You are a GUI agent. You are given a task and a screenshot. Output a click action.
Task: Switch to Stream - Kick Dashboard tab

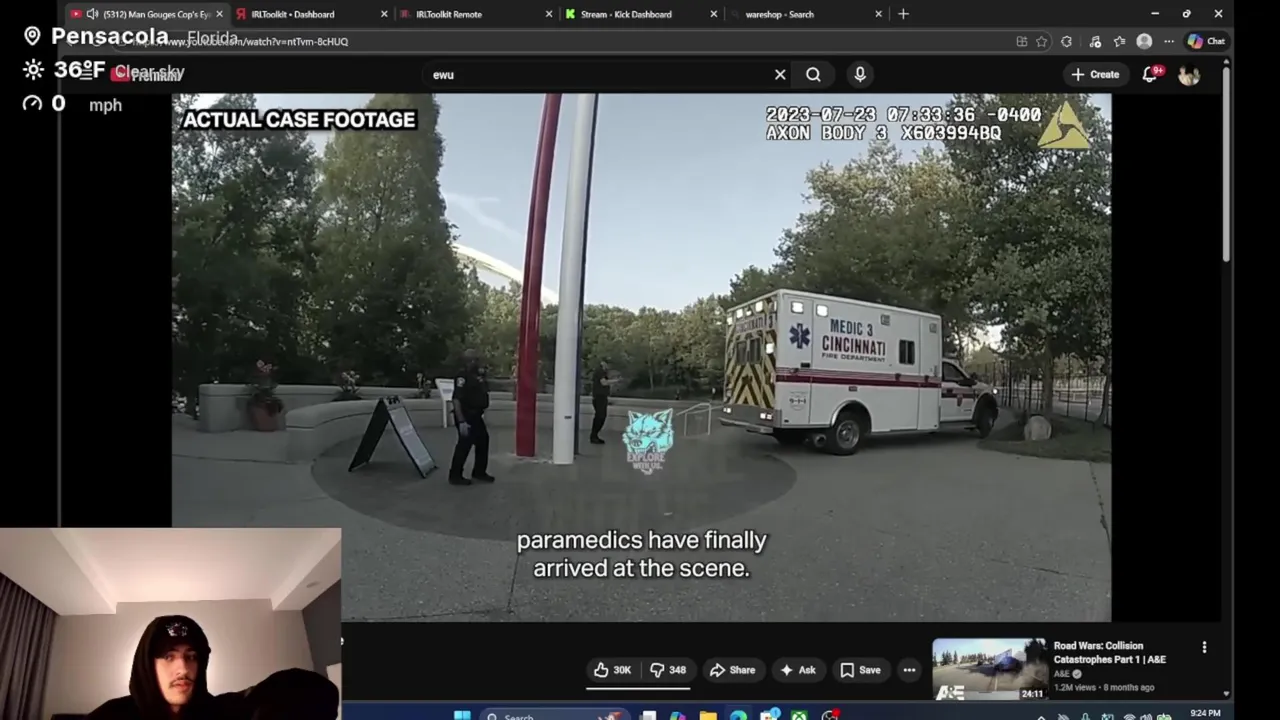click(x=640, y=14)
